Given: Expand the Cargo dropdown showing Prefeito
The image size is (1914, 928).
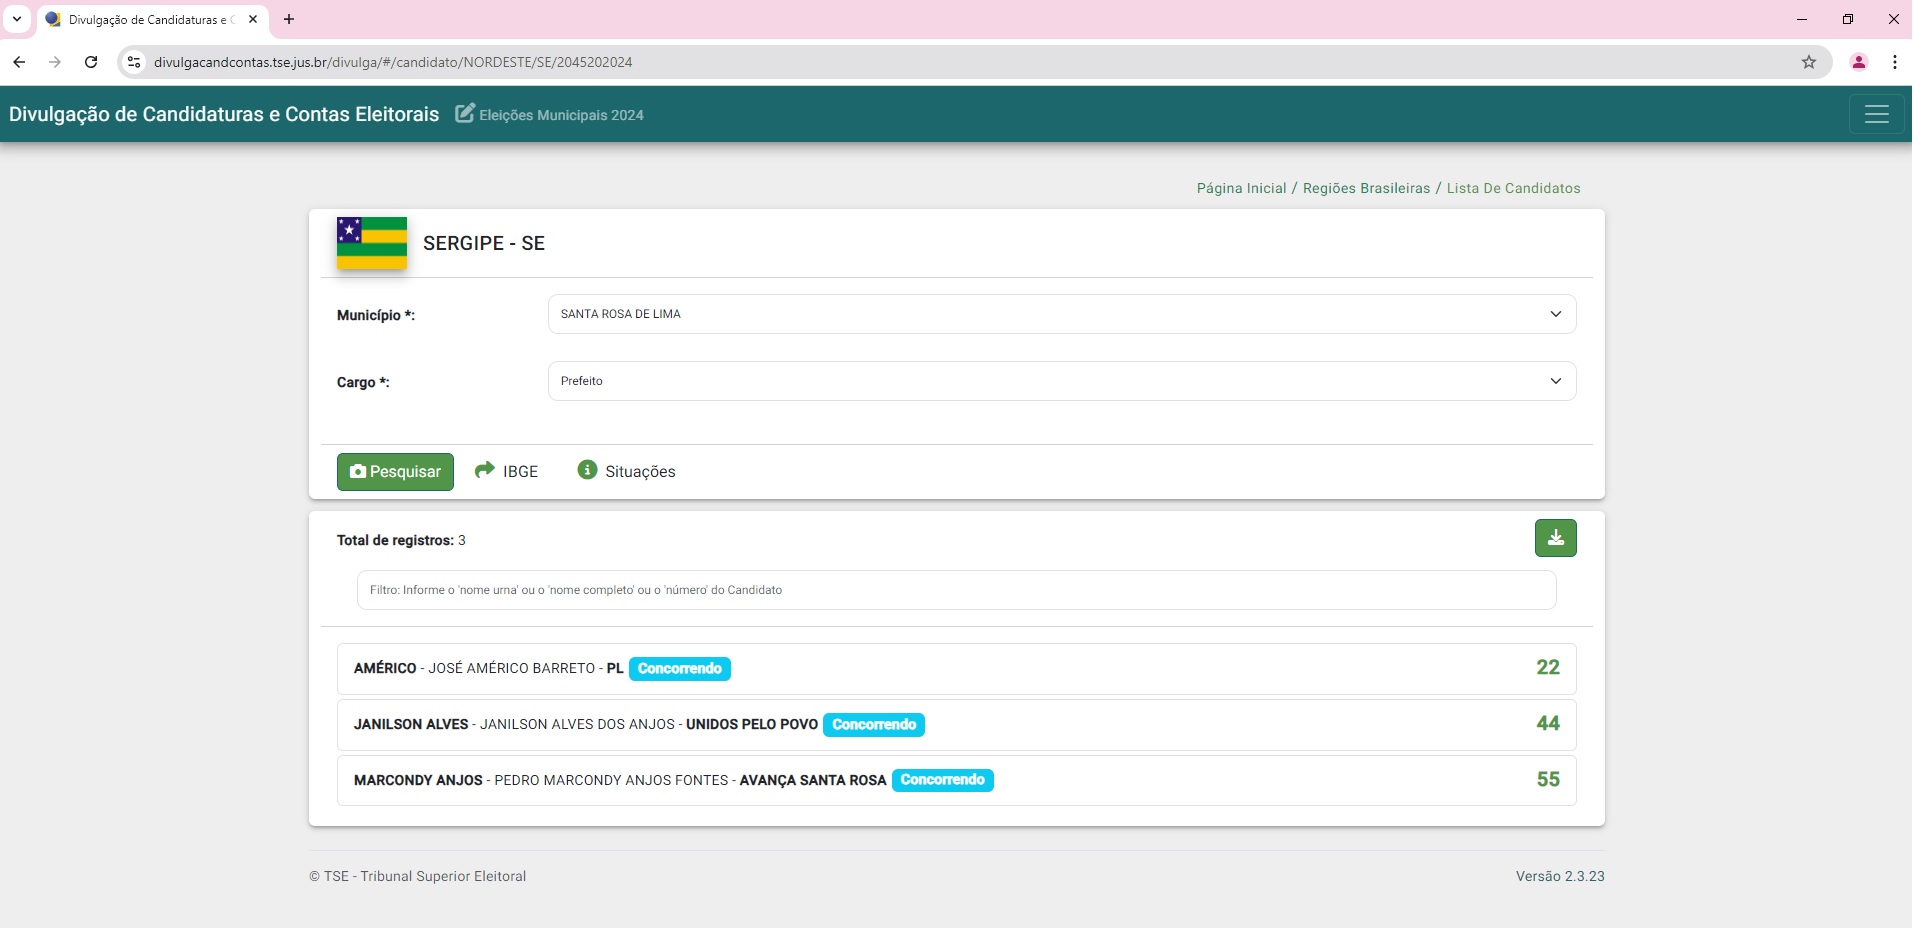Looking at the screenshot, I should click(x=1062, y=381).
